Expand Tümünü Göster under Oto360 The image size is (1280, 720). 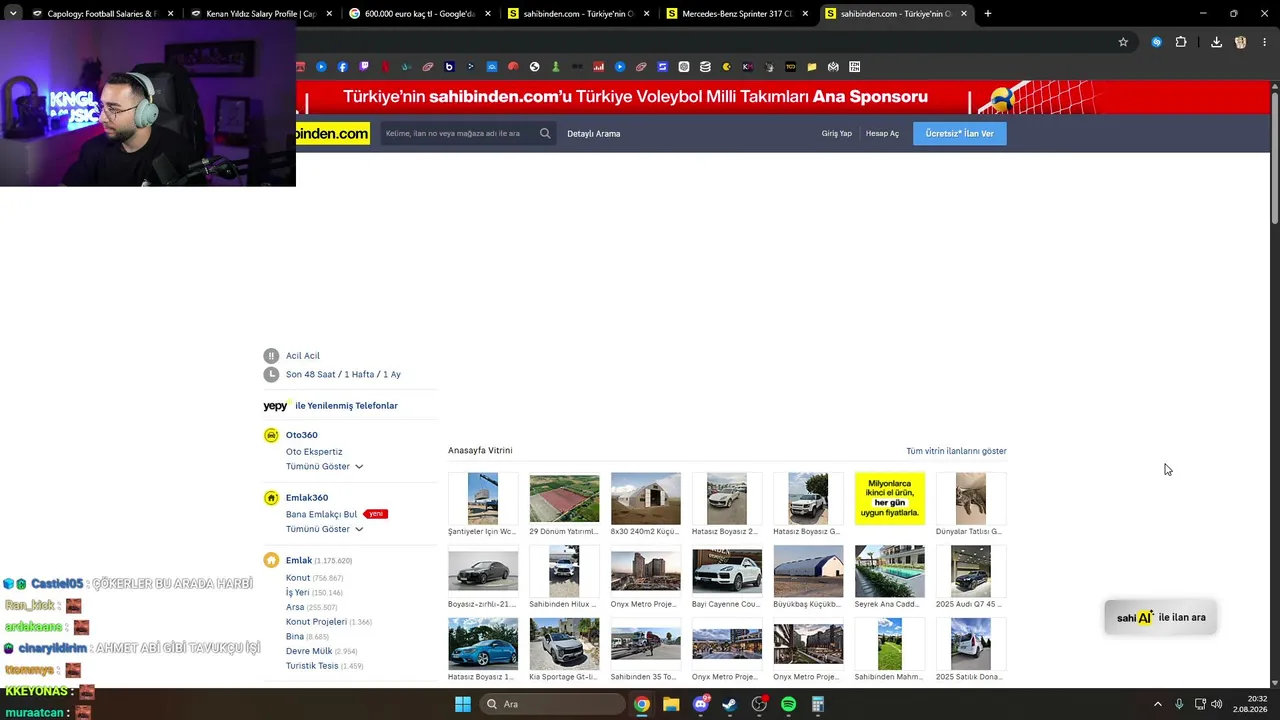click(324, 467)
